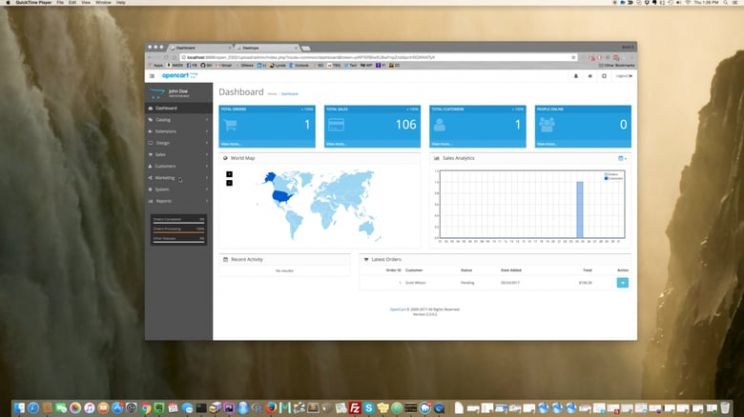Click View more link under Total Orders

tap(231, 144)
